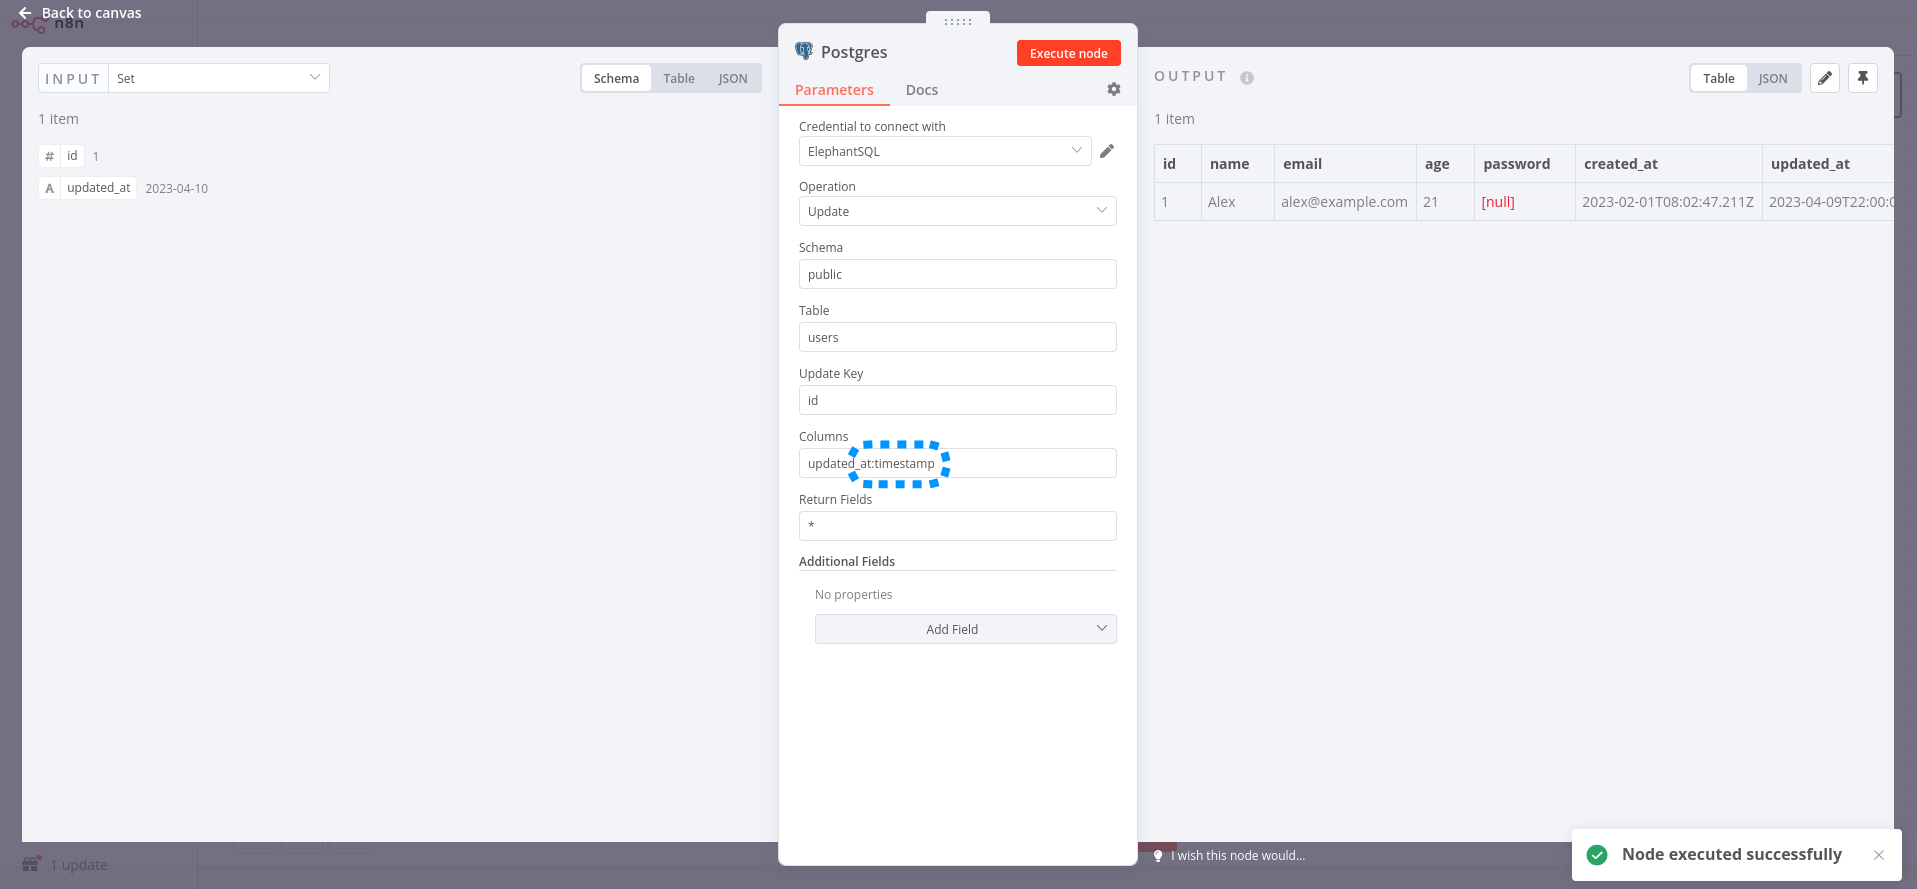Screen dimensions: 1917x889
Task: Click the alex@example.com cell
Action: click(1344, 202)
